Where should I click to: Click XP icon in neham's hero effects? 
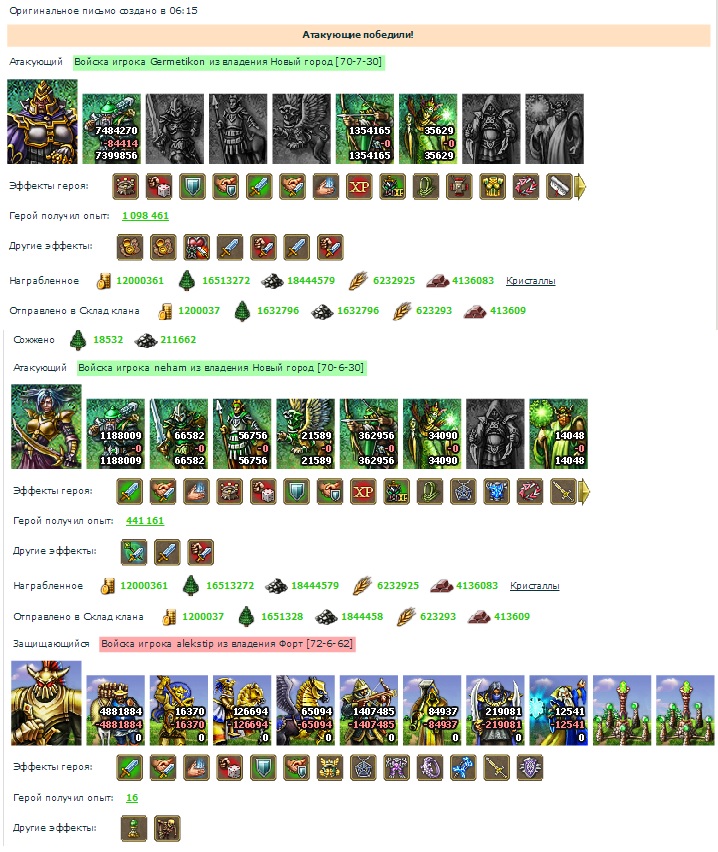click(x=363, y=492)
